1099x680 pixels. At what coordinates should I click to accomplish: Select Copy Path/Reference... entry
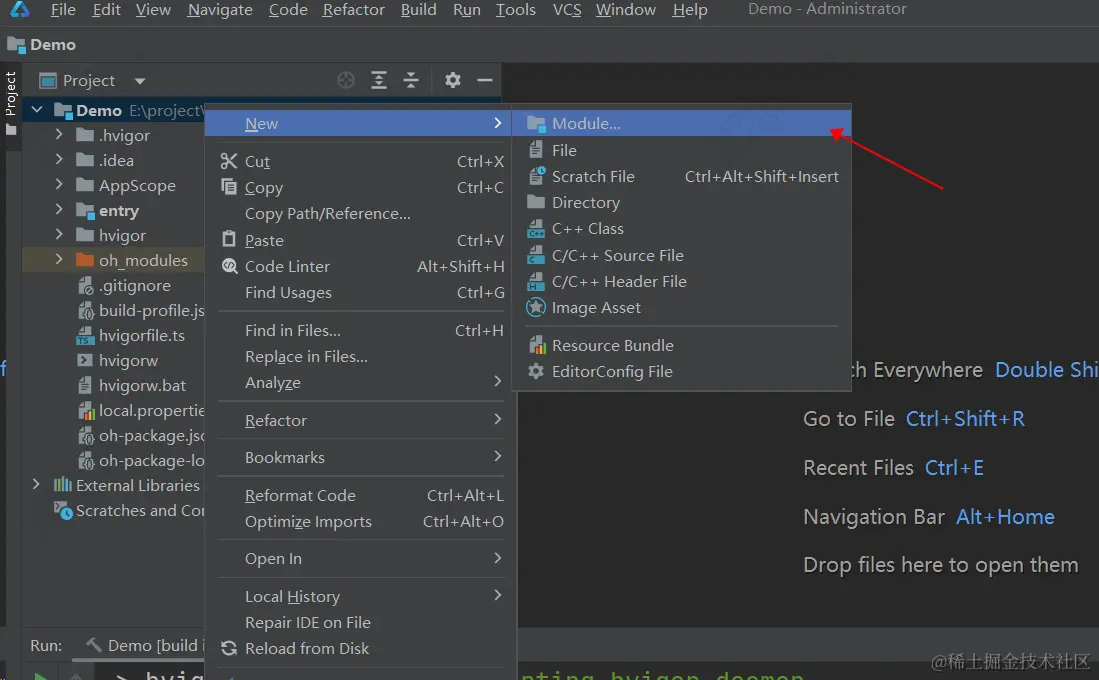360,214
